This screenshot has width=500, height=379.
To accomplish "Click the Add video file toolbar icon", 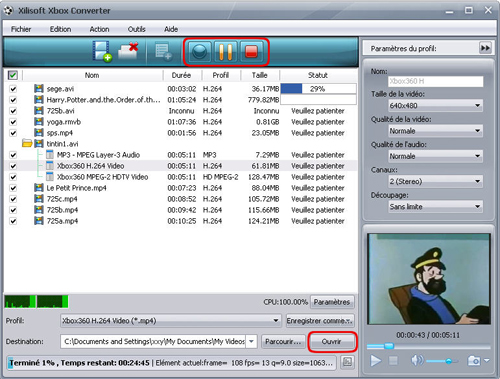I will click(x=102, y=51).
